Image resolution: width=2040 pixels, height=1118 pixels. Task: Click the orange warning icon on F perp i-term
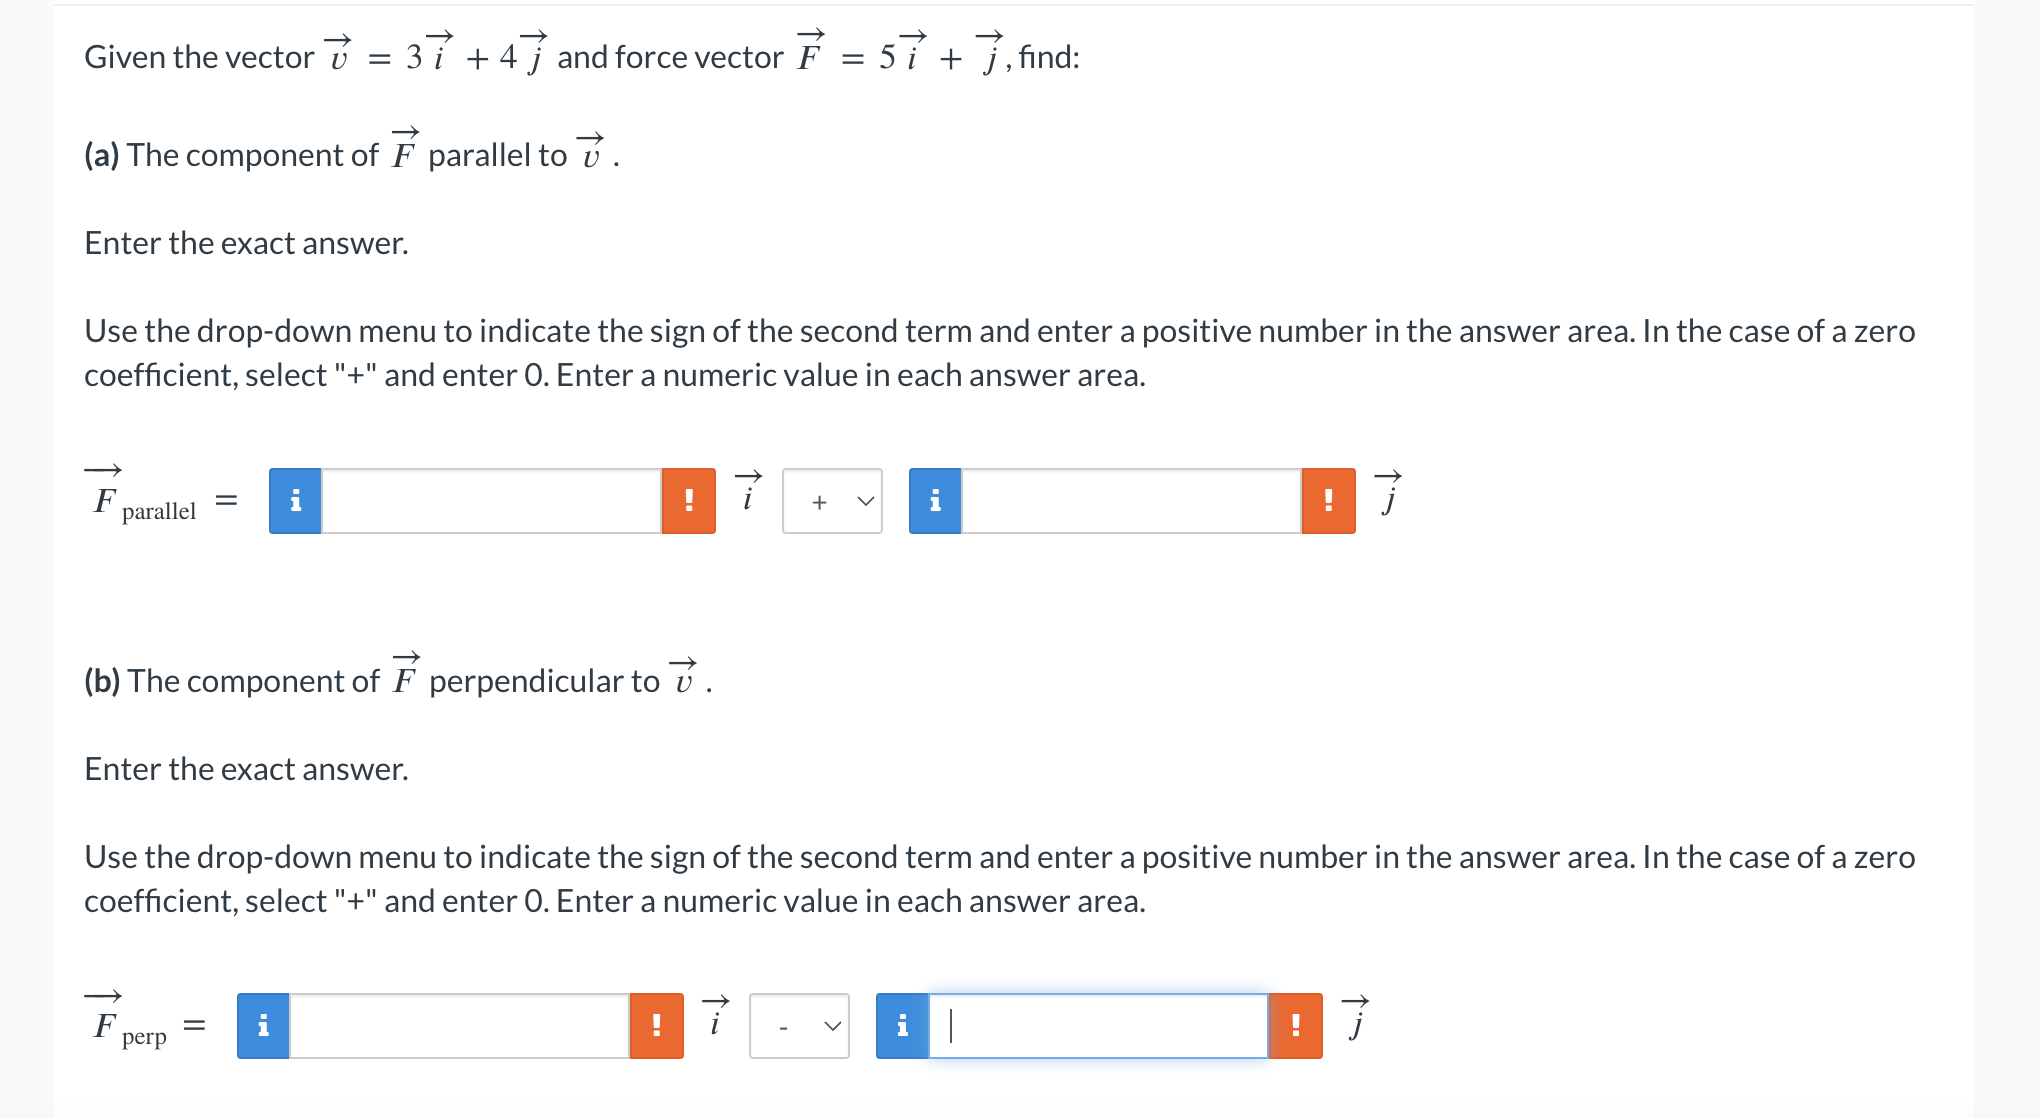[x=656, y=1025]
